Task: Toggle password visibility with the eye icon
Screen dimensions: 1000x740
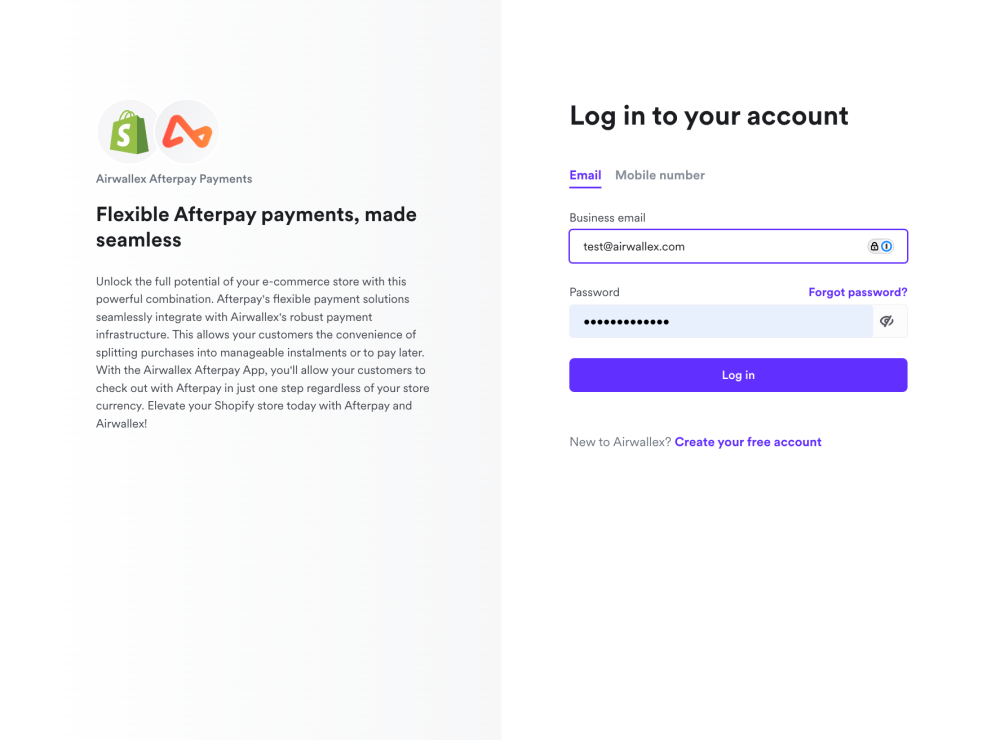Action: 887,321
